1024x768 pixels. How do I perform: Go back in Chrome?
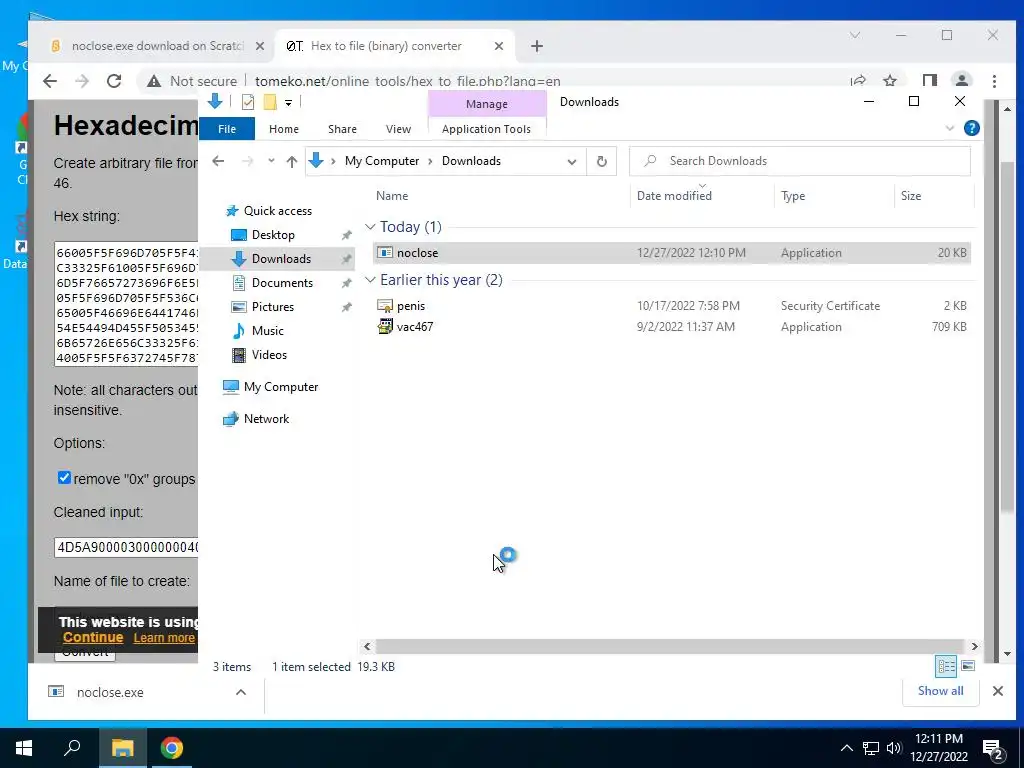50,81
